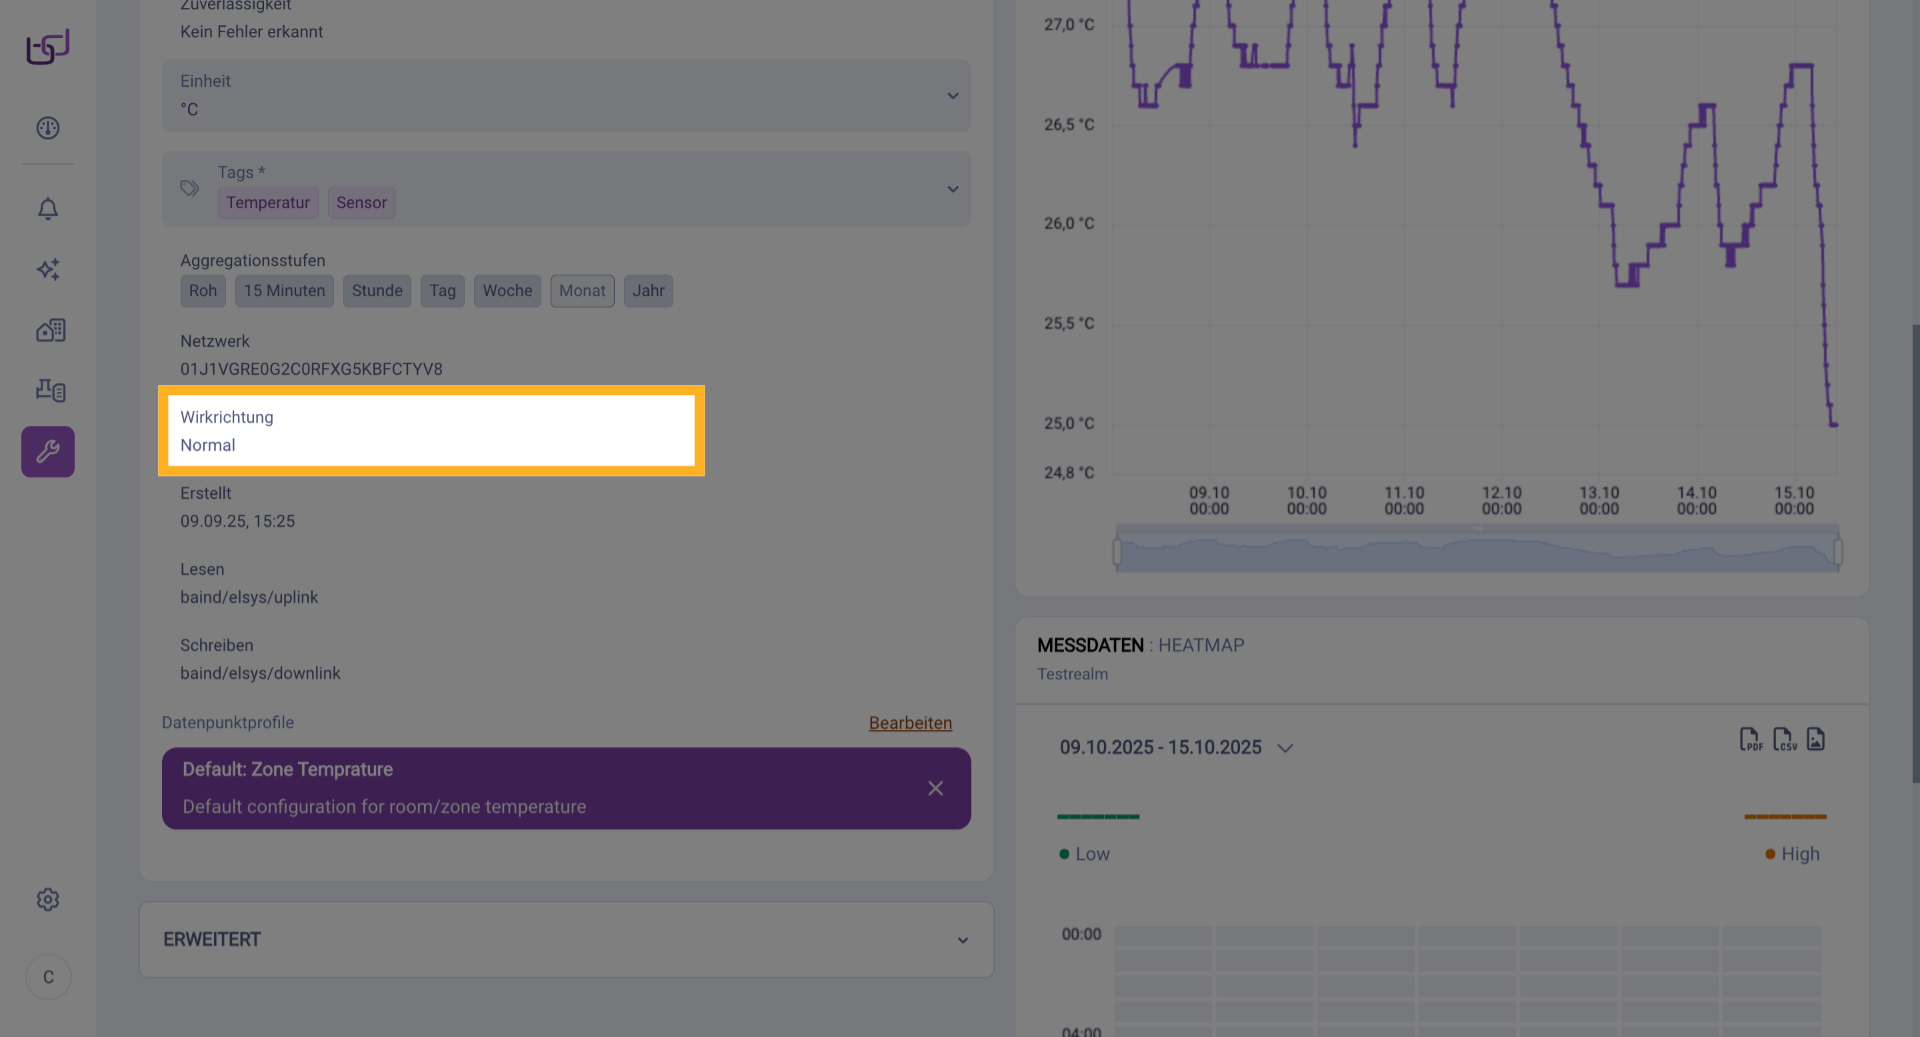Open settings gear in sidebar
This screenshot has width=1920, height=1037.
[x=48, y=900]
